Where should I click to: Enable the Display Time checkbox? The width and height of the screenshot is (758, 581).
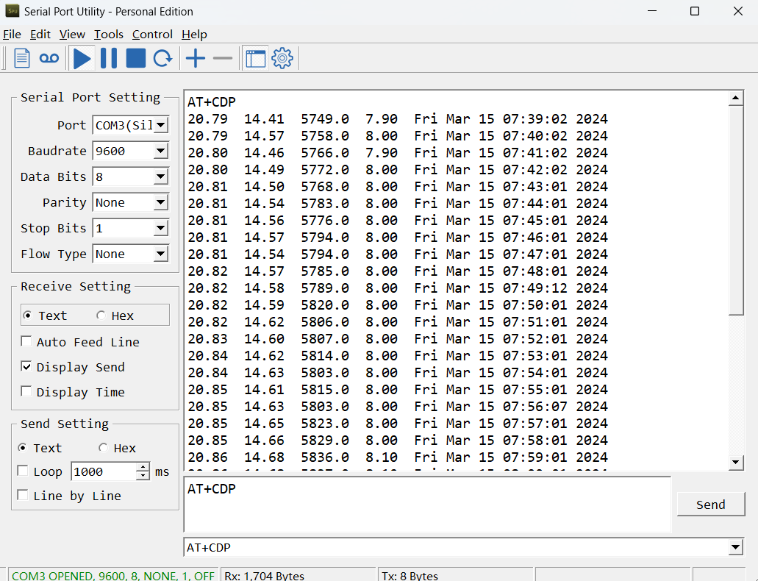pos(26,392)
